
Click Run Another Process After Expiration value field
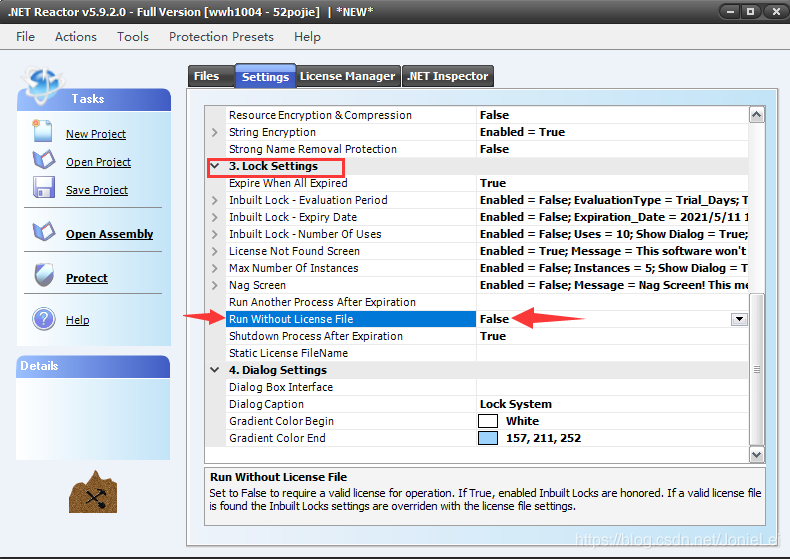point(612,302)
